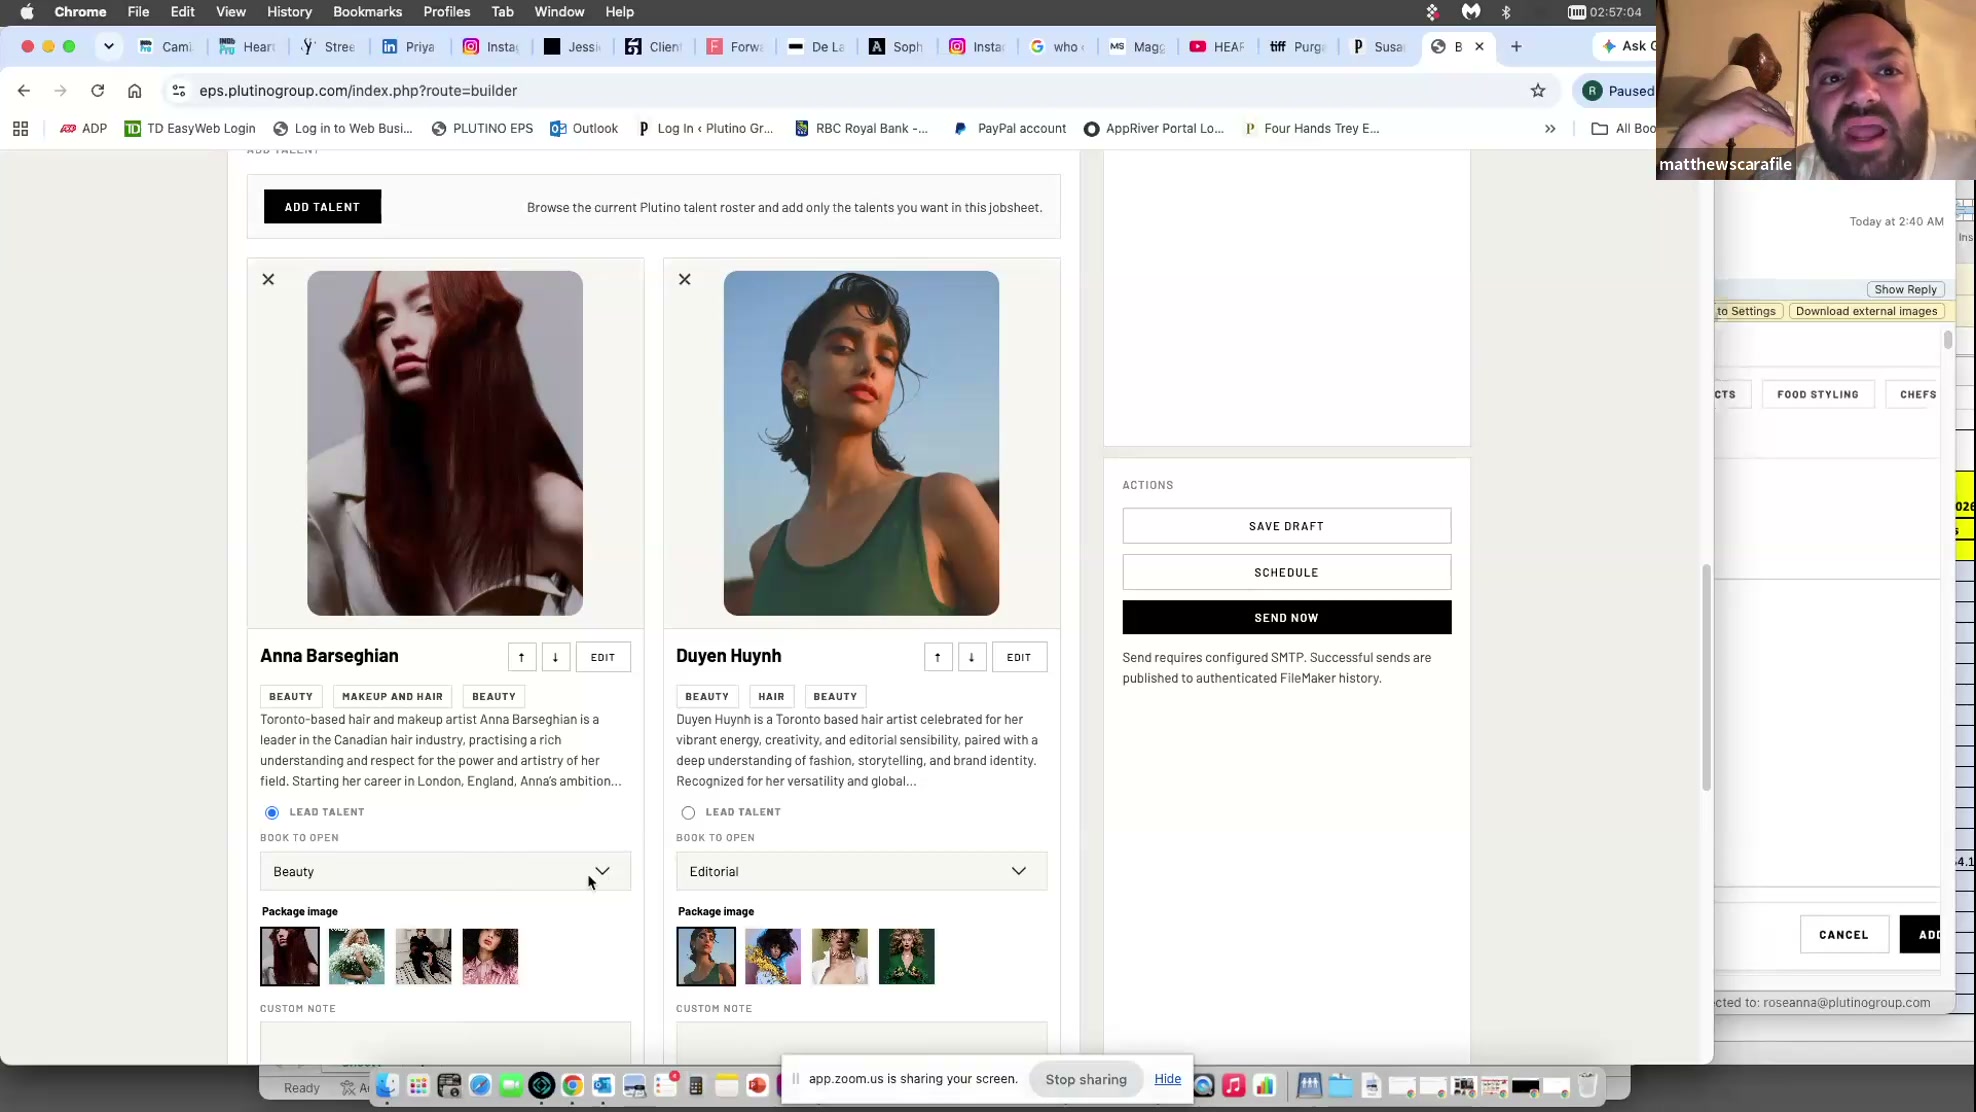Select Anna's pink outfit package image
The height and width of the screenshot is (1112, 1976).
click(x=490, y=956)
